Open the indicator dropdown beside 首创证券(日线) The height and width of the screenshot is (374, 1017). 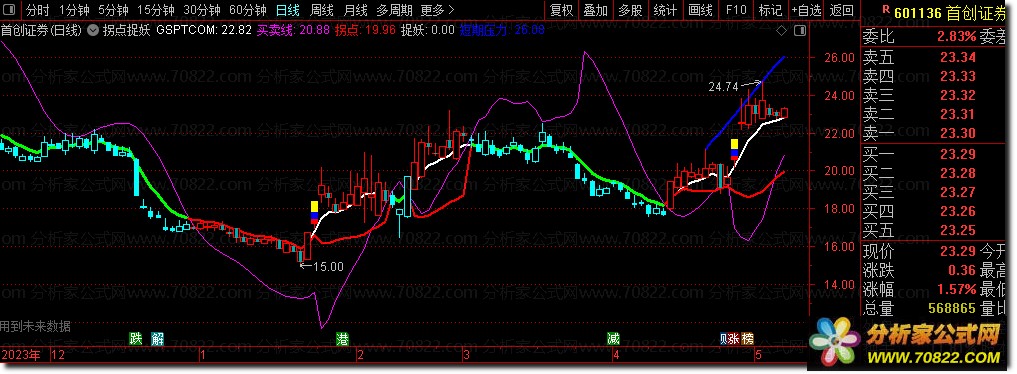point(93,30)
